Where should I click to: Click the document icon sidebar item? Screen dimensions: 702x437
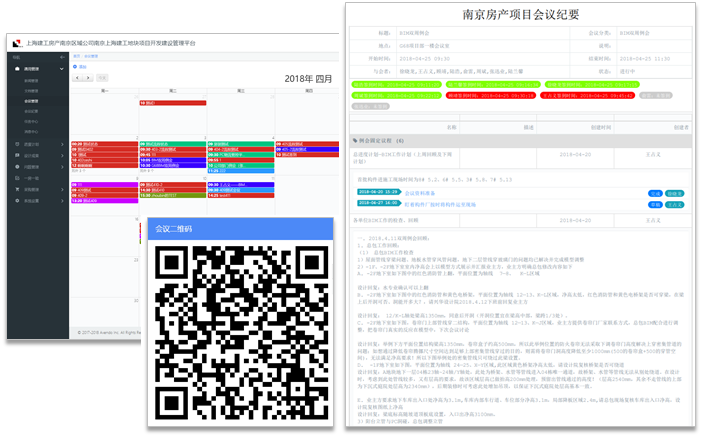(x=17, y=178)
